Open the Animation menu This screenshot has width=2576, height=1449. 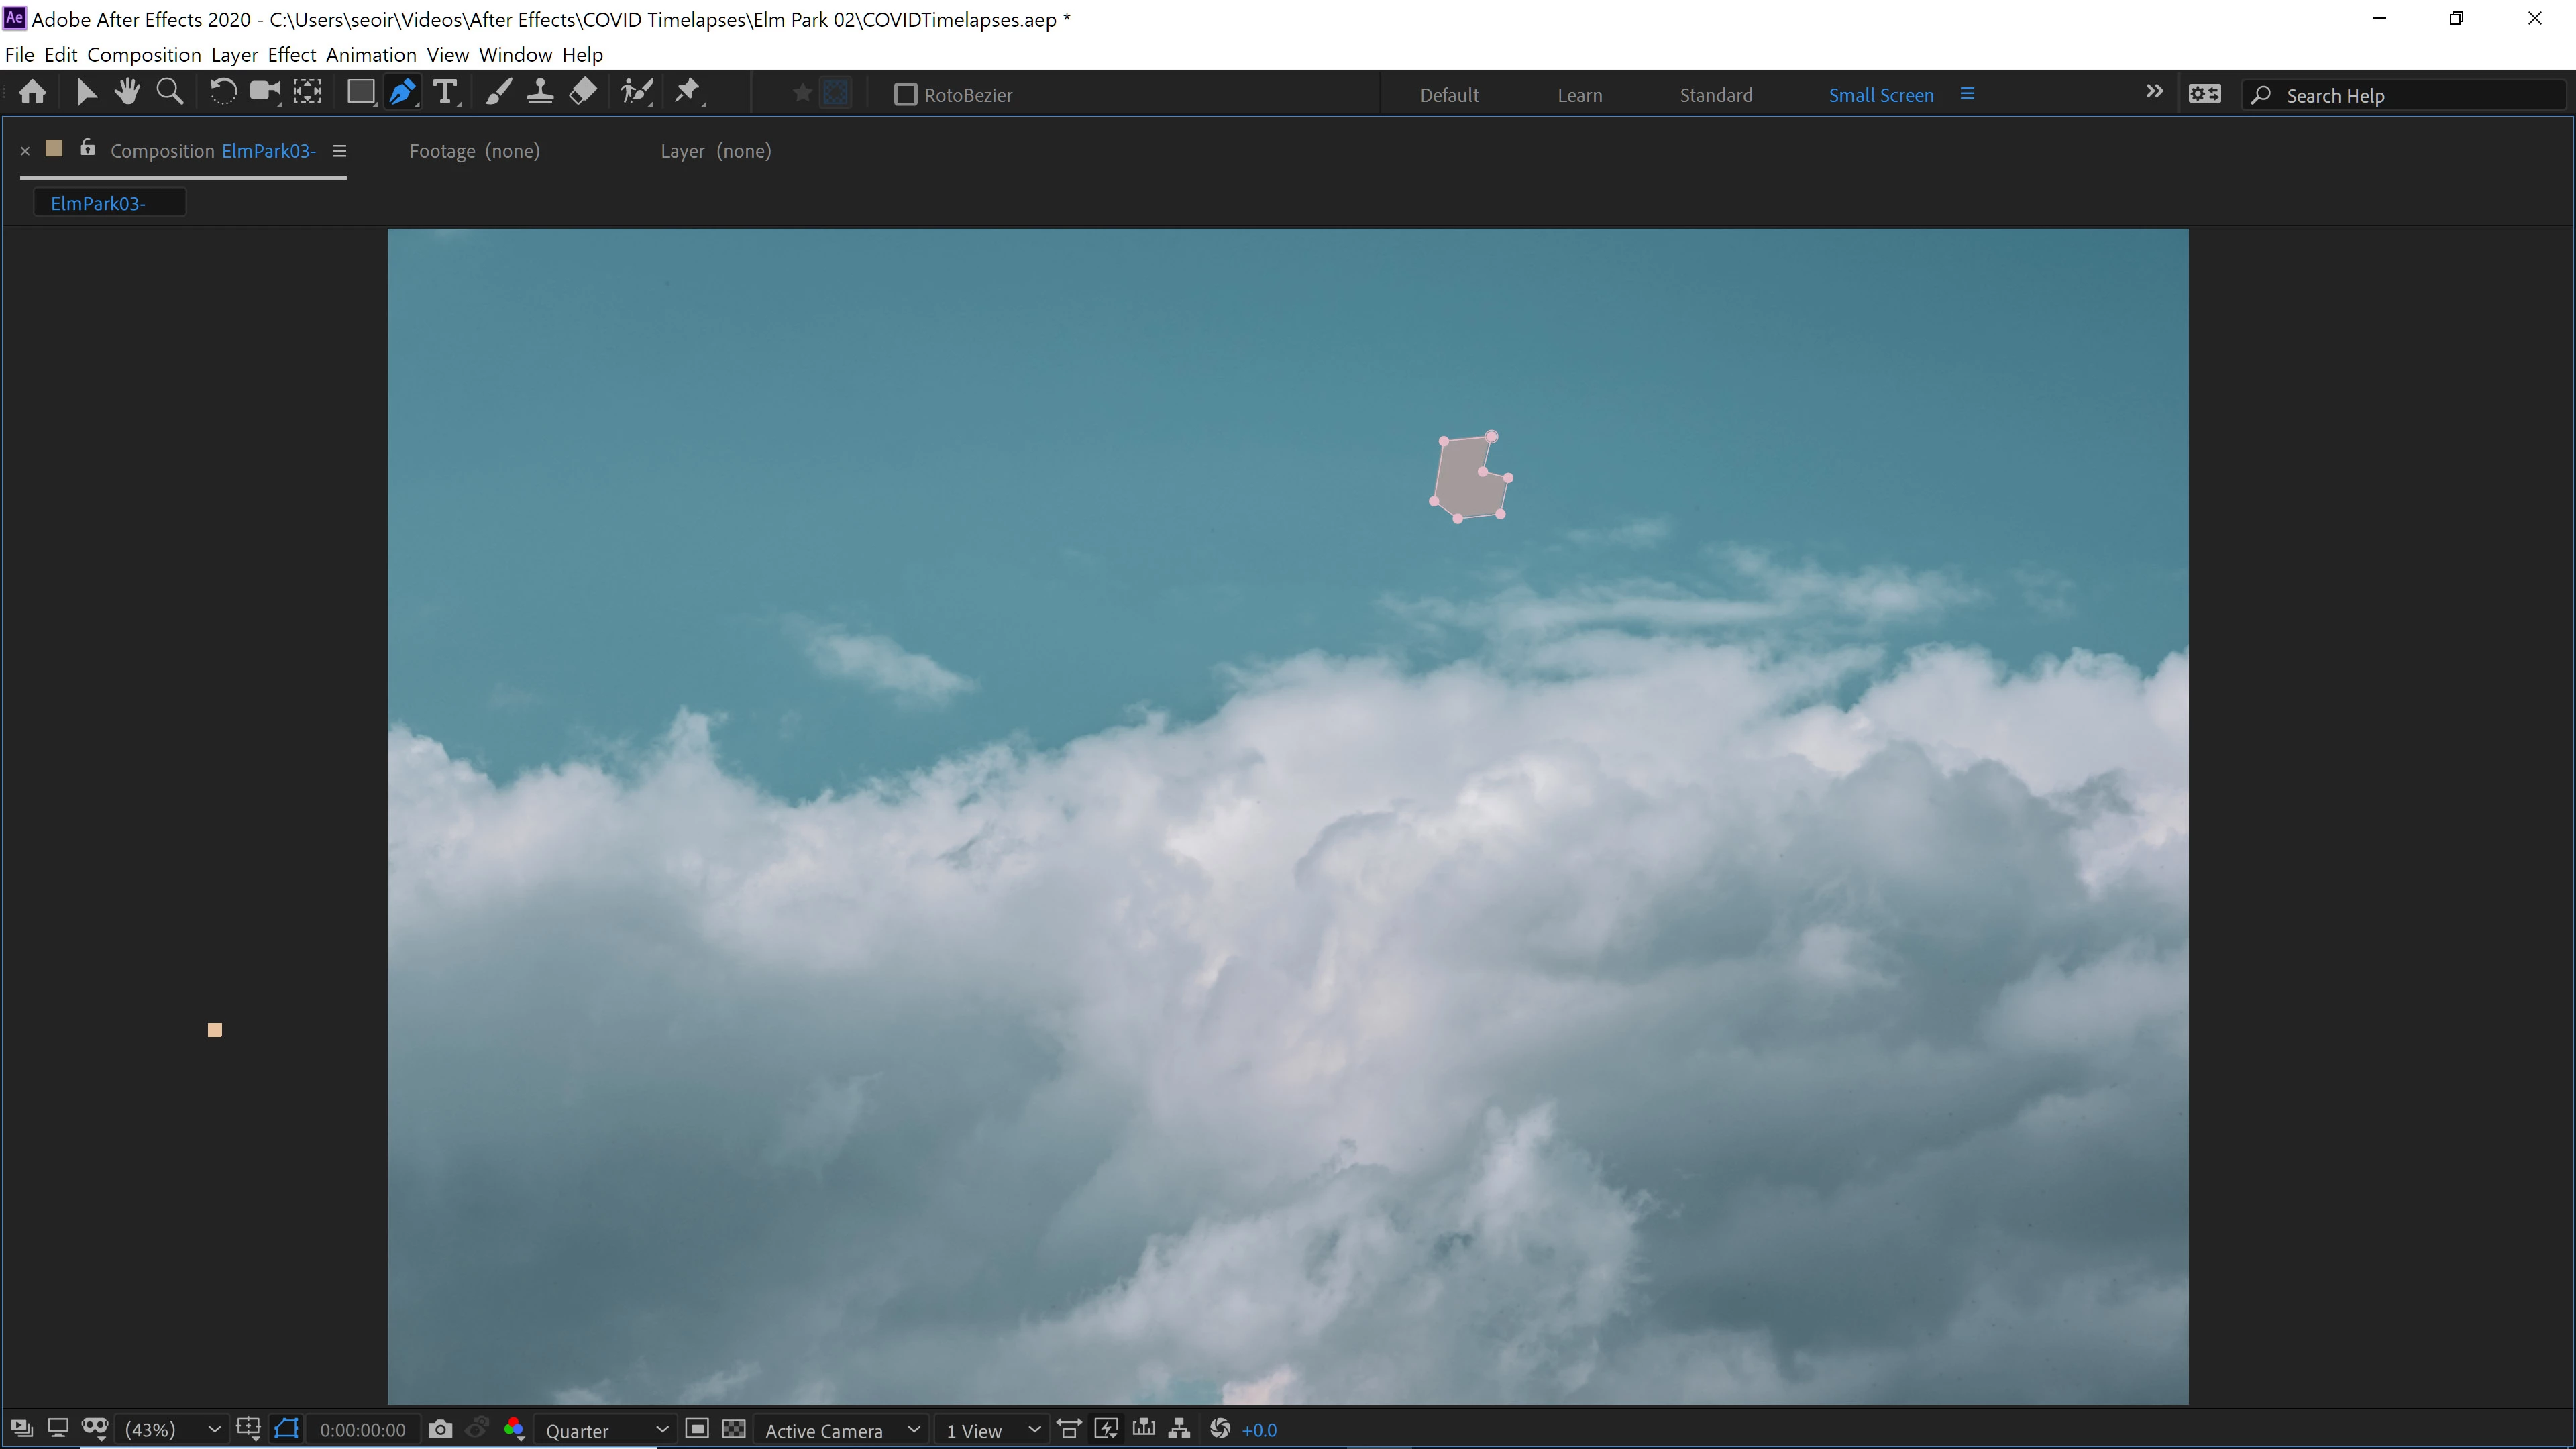[371, 55]
